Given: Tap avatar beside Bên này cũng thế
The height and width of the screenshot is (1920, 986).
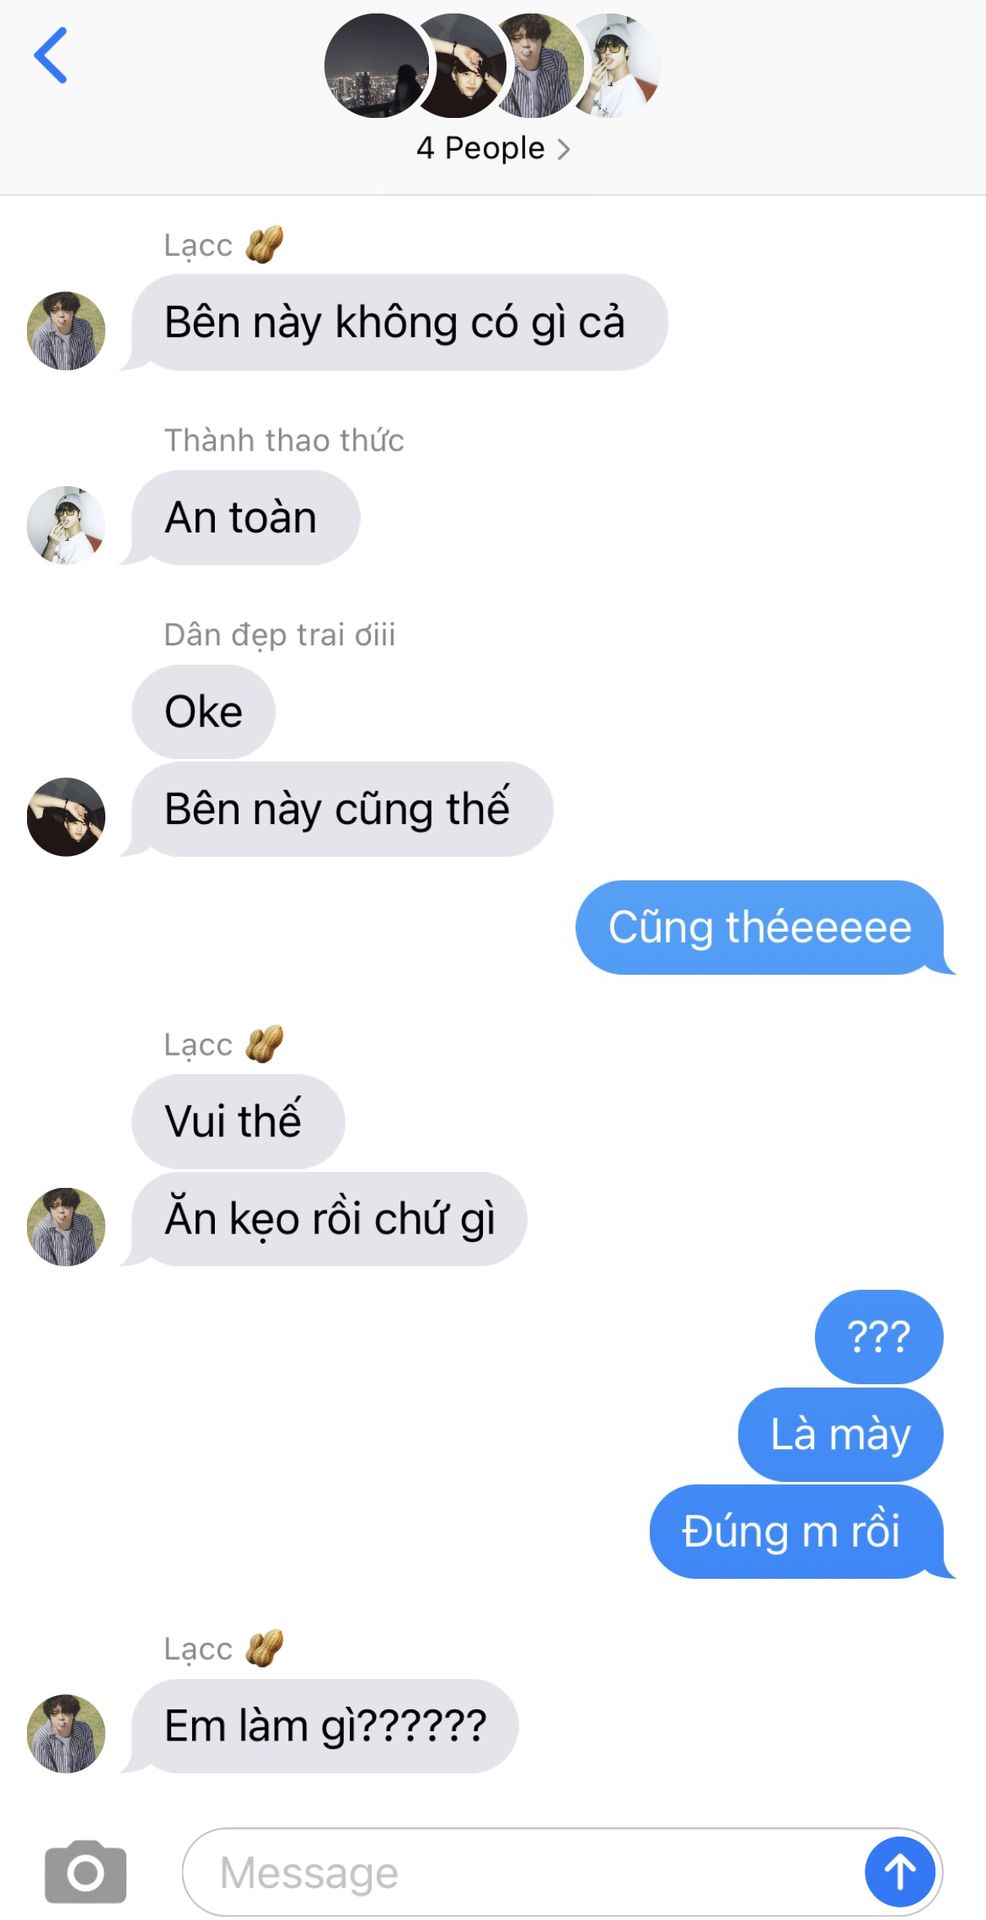Looking at the screenshot, I should tap(66, 817).
